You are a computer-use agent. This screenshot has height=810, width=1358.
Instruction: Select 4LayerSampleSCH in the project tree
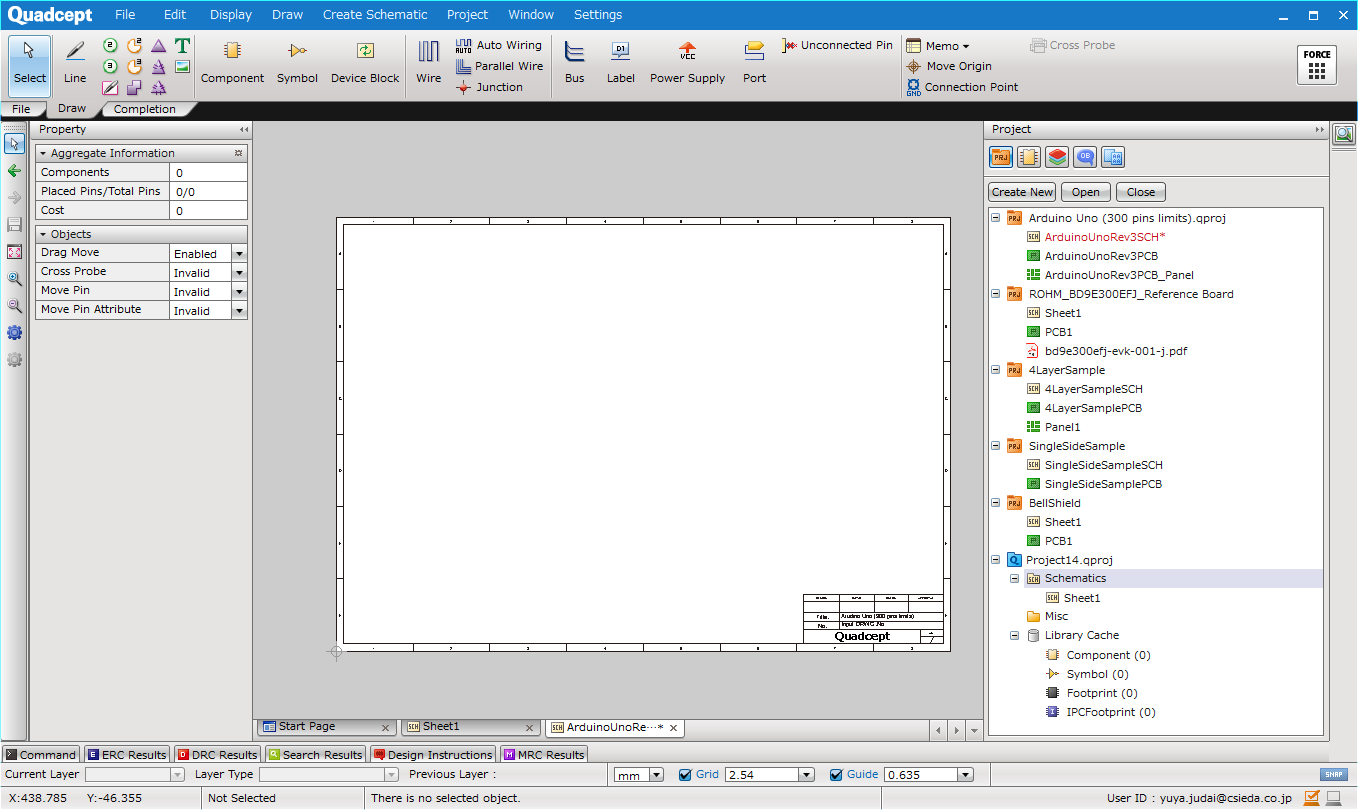pyautogui.click(x=1093, y=389)
